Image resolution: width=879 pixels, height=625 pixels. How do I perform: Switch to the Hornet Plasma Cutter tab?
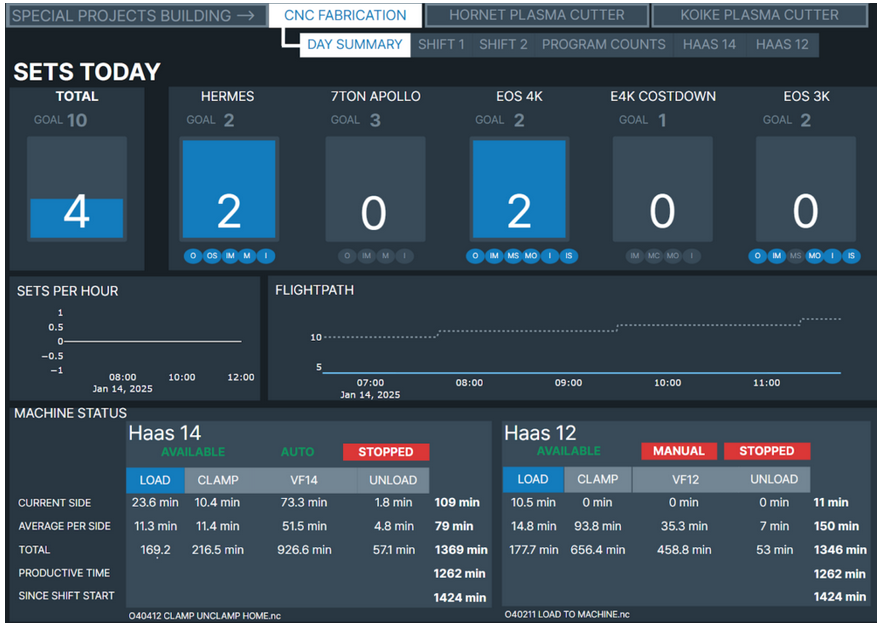[x=536, y=15]
